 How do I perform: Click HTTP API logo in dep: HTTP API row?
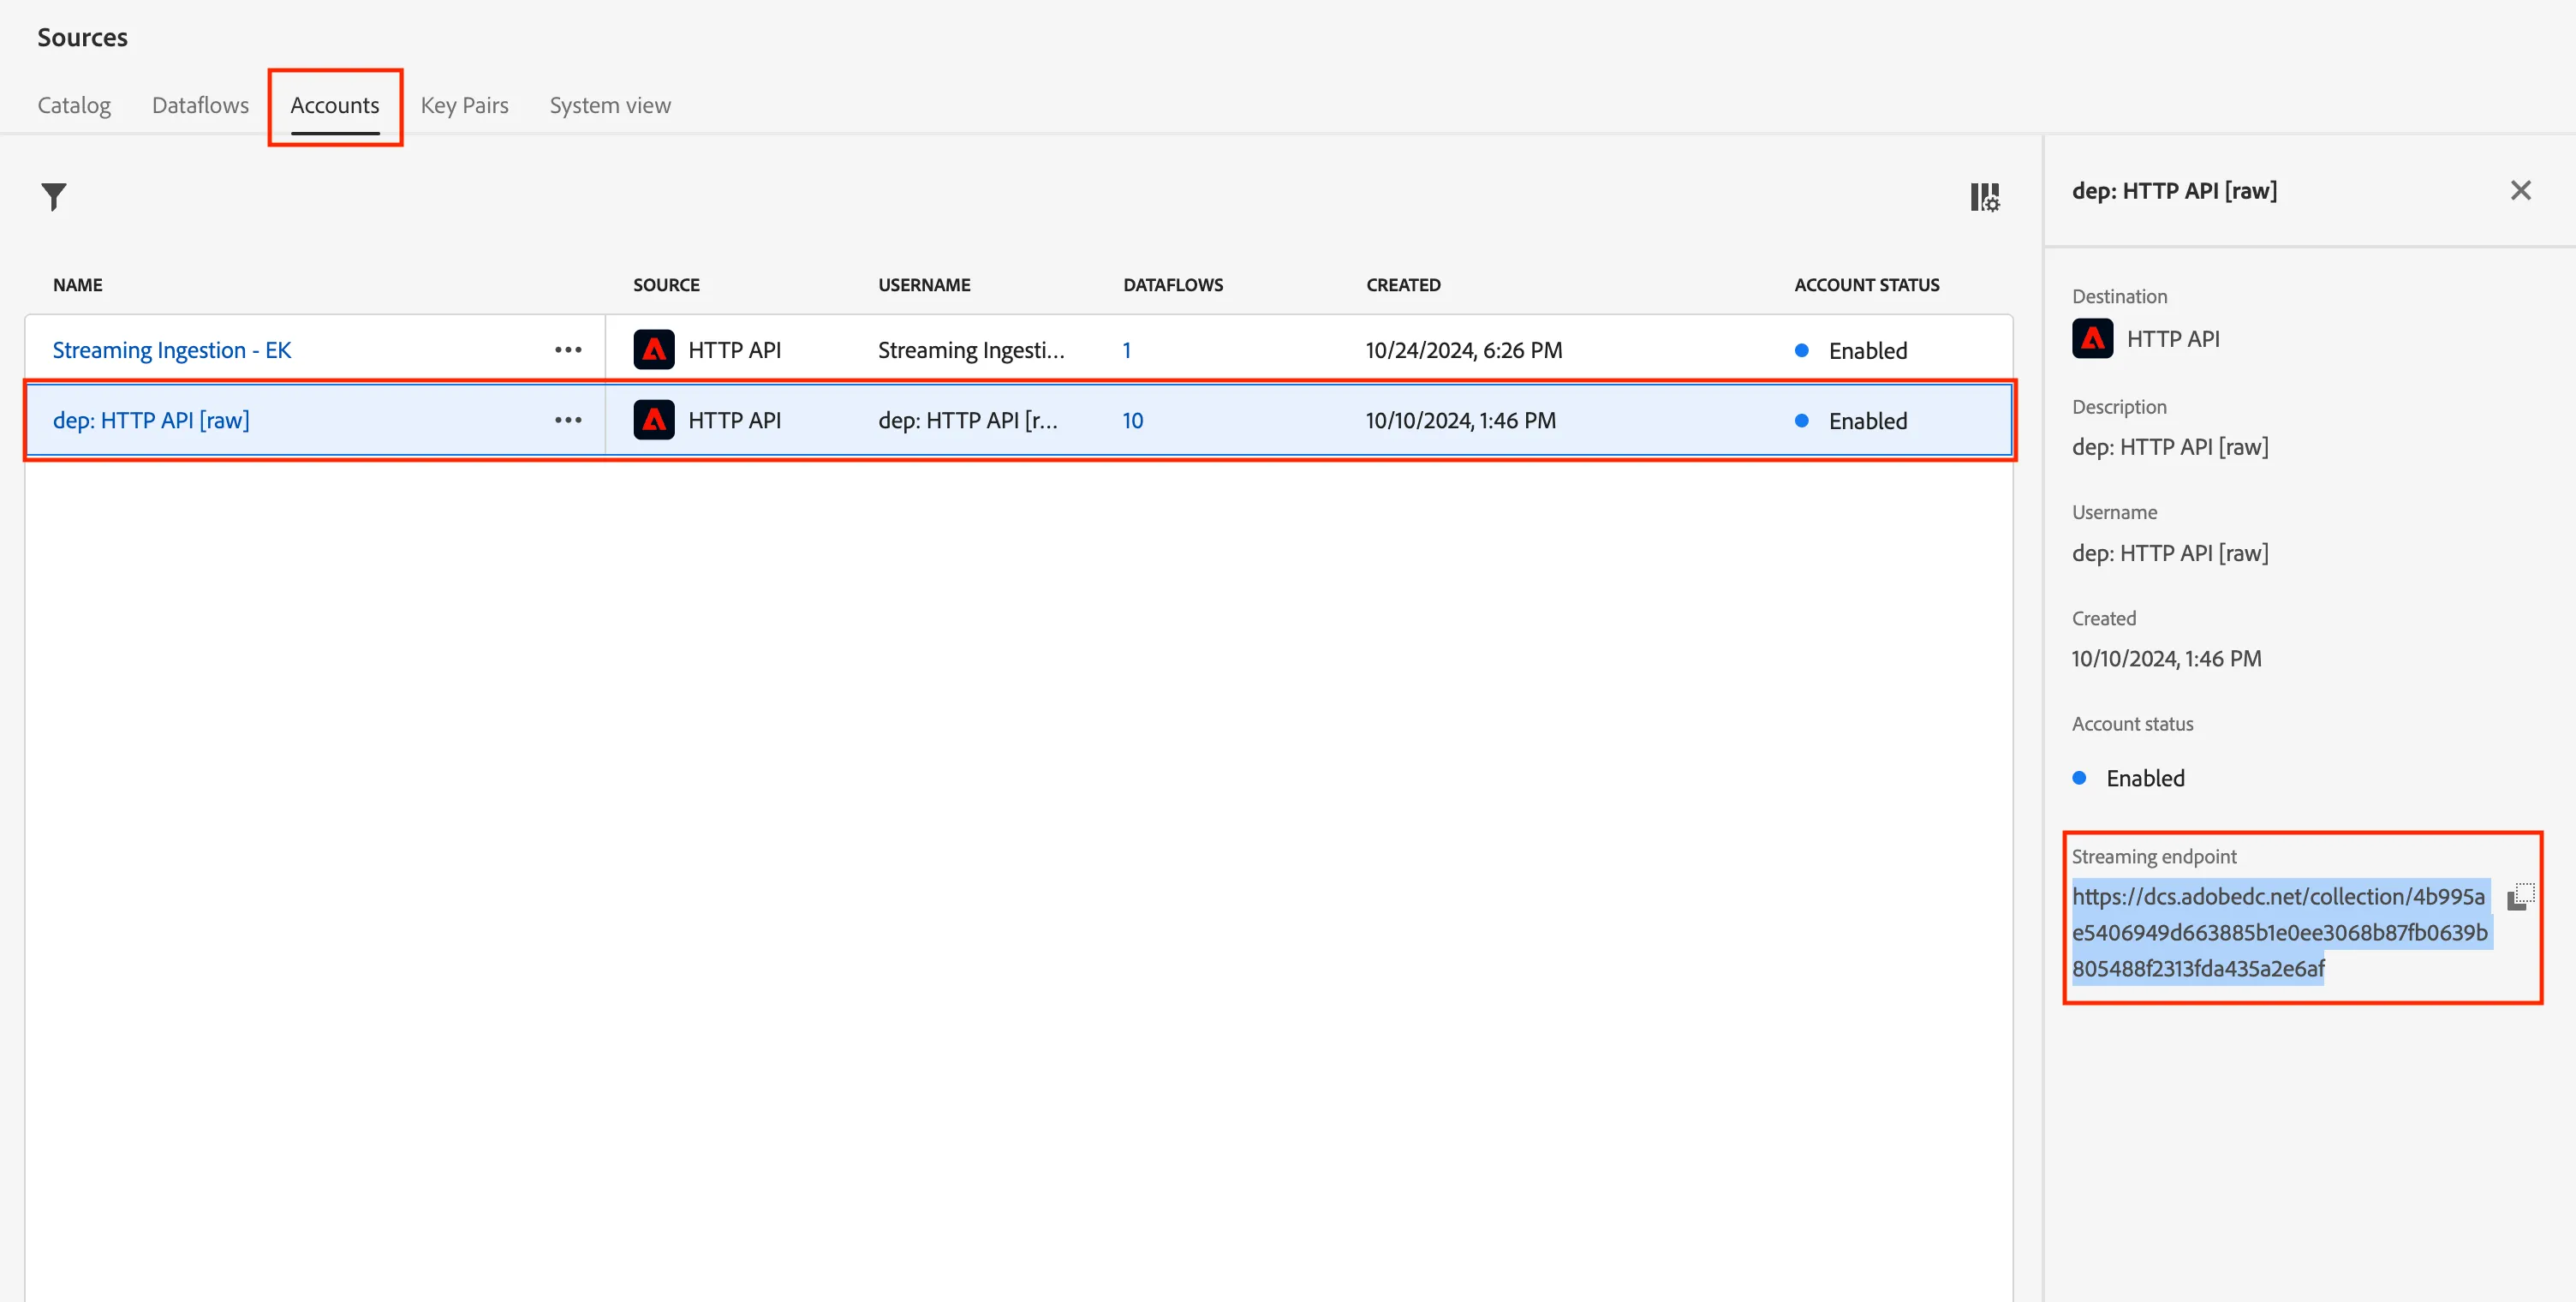[654, 420]
